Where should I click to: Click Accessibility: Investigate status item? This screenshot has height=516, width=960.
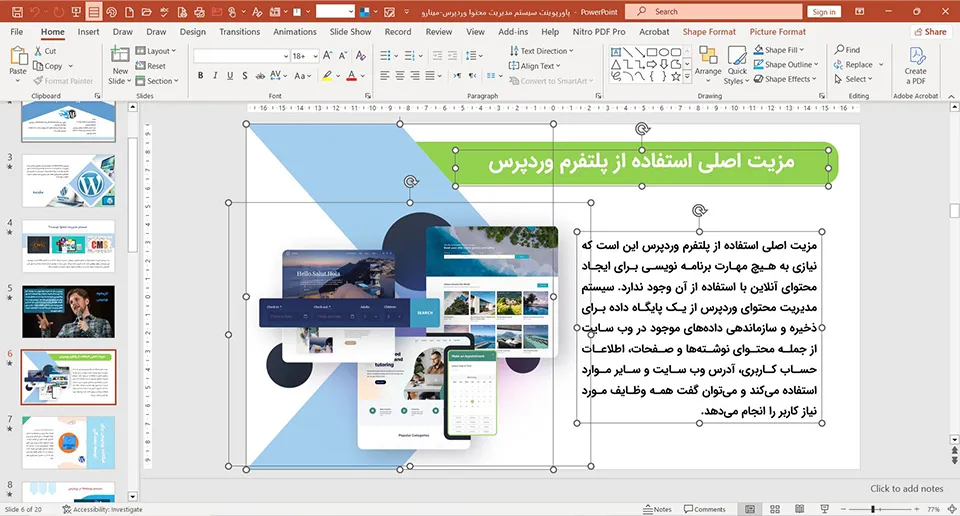pyautogui.click(x=102, y=509)
